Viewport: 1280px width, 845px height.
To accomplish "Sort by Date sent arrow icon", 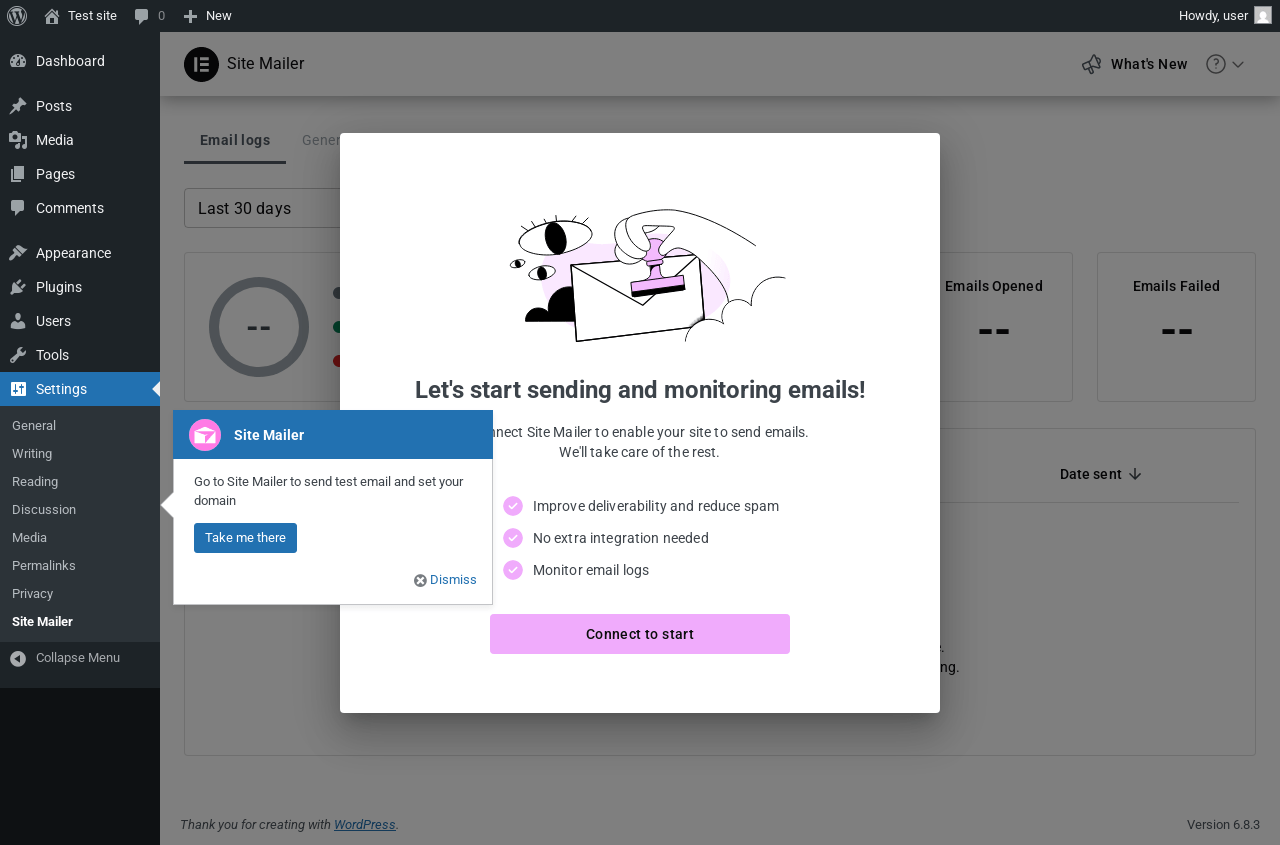I will pos(1135,474).
